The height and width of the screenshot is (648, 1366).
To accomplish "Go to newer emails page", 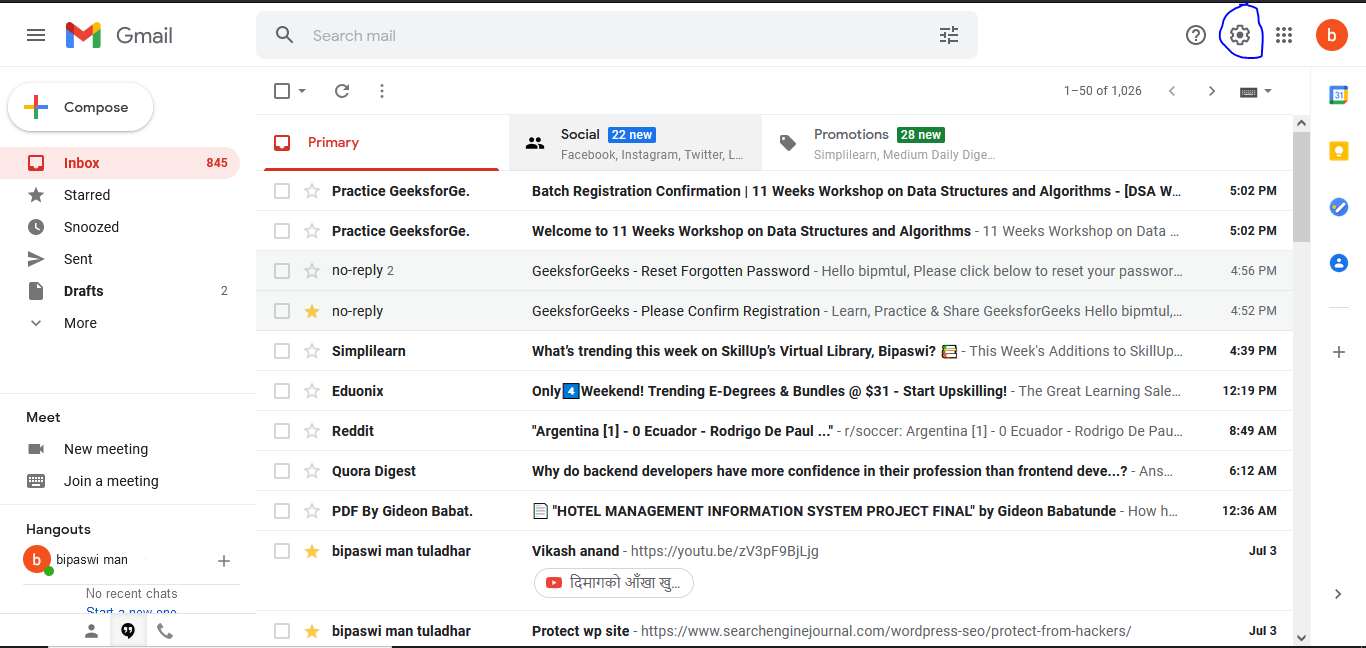I will (x=1172, y=91).
